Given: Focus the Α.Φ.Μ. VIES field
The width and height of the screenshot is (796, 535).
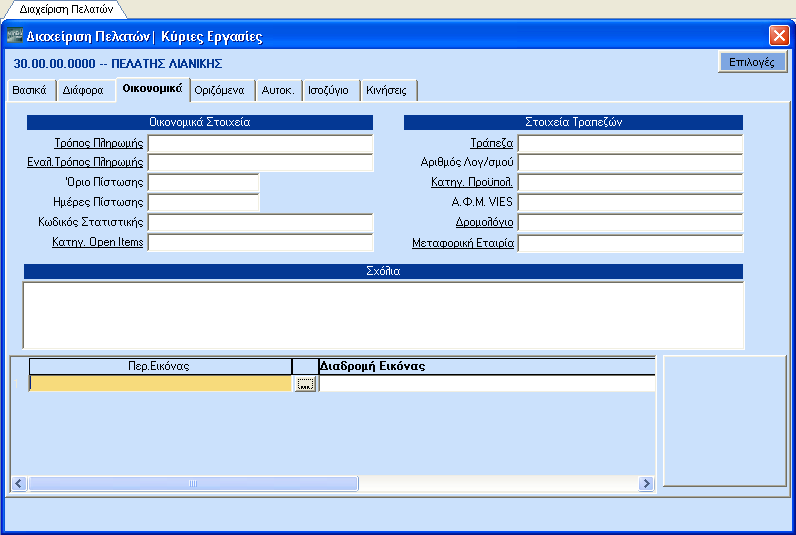Looking at the screenshot, I should pyautogui.click(x=630, y=203).
